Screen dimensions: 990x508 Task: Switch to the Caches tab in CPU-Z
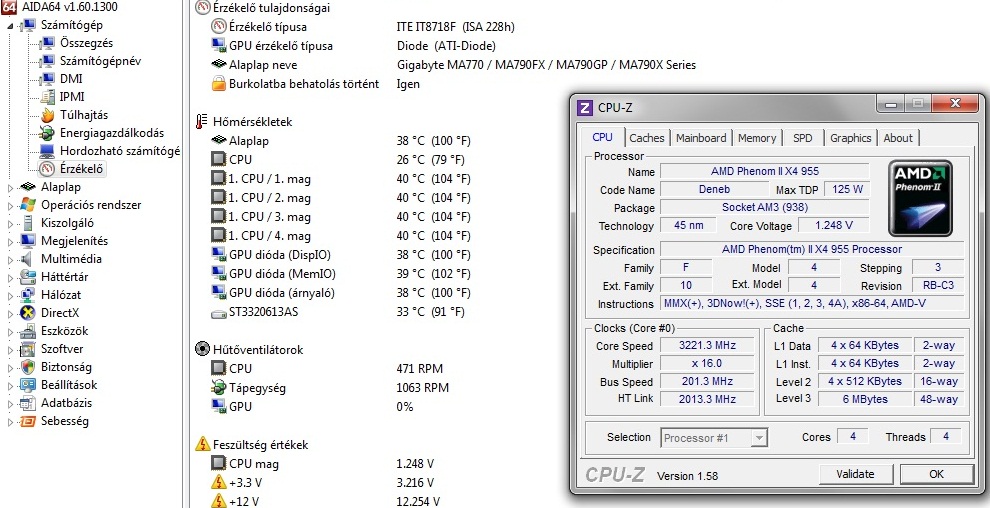647,138
